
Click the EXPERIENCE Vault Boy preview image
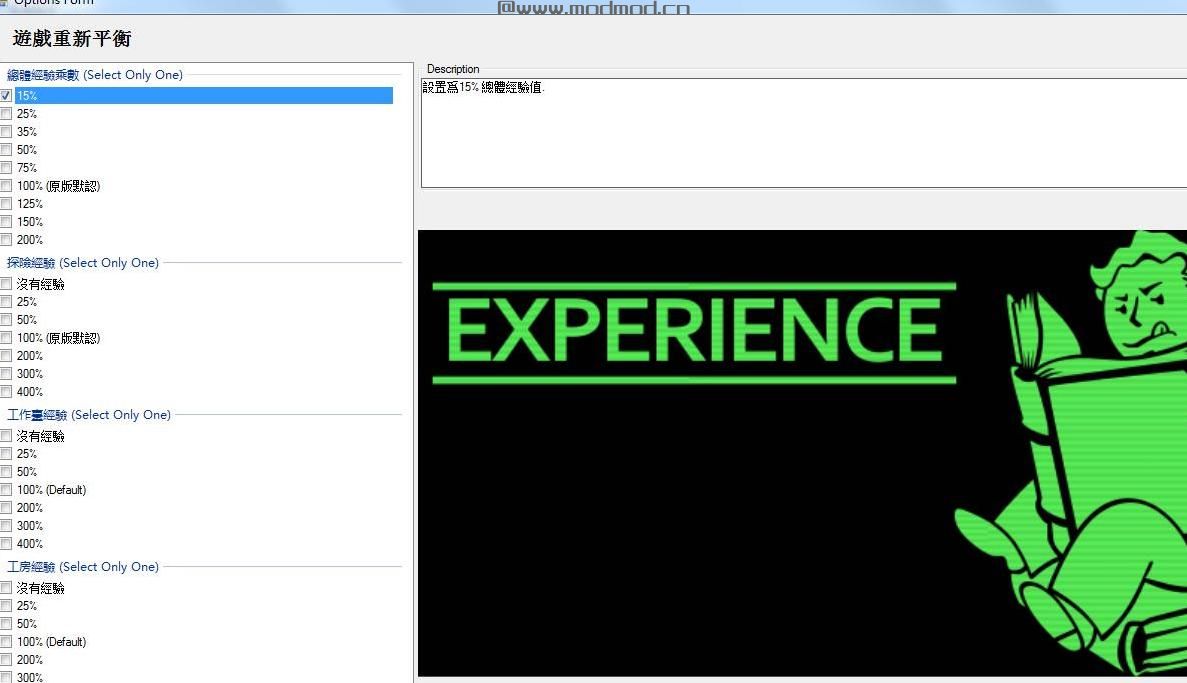tap(802, 453)
